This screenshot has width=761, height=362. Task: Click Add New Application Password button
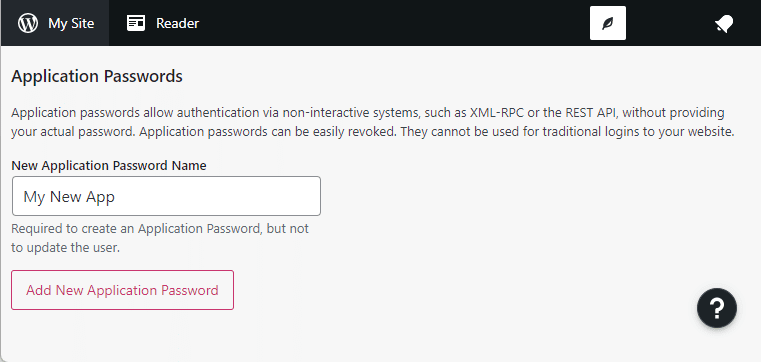coord(122,290)
